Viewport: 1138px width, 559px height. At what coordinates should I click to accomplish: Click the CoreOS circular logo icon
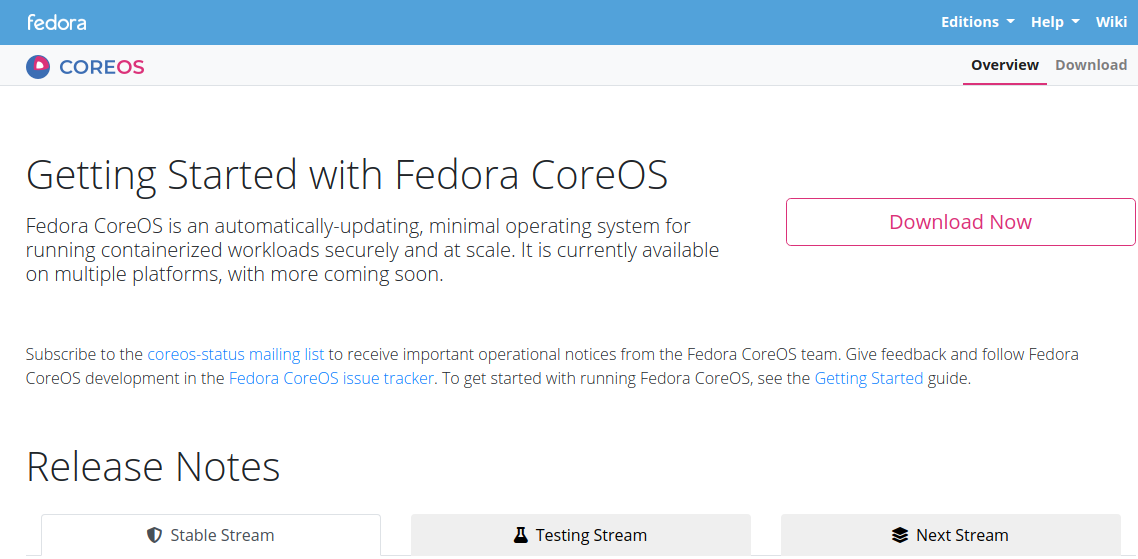pos(38,67)
